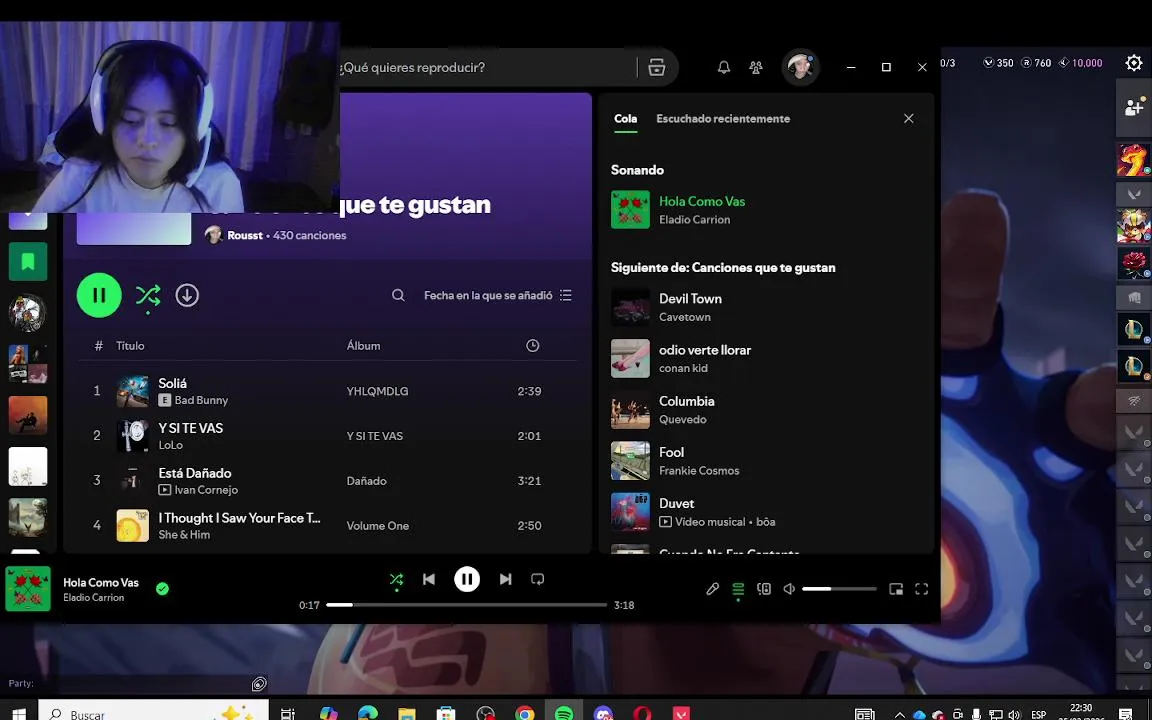The height and width of the screenshot is (720, 1152).
Task: Open the Rousst profile link
Action: 245,235
